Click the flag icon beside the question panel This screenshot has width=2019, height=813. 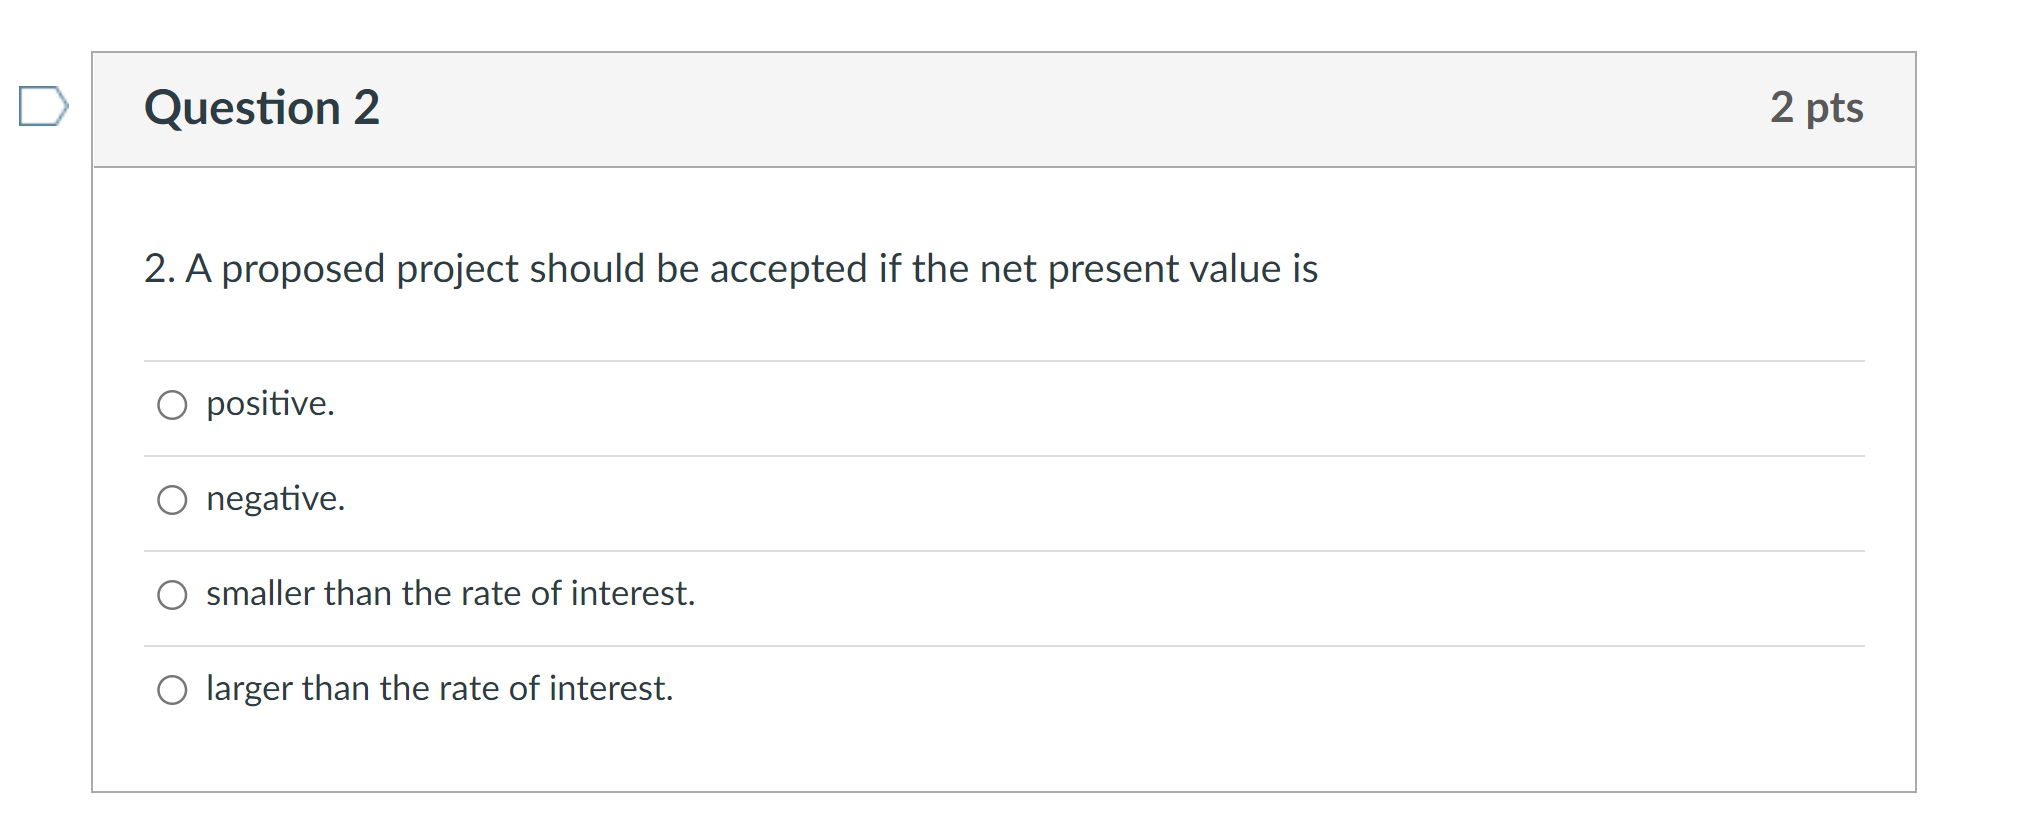pos(42,105)
